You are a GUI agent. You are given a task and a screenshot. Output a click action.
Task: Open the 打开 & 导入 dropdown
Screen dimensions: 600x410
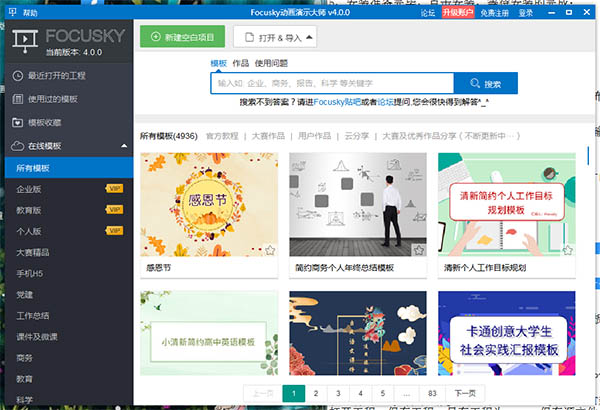pyautogui.click(x=274, y=37)
